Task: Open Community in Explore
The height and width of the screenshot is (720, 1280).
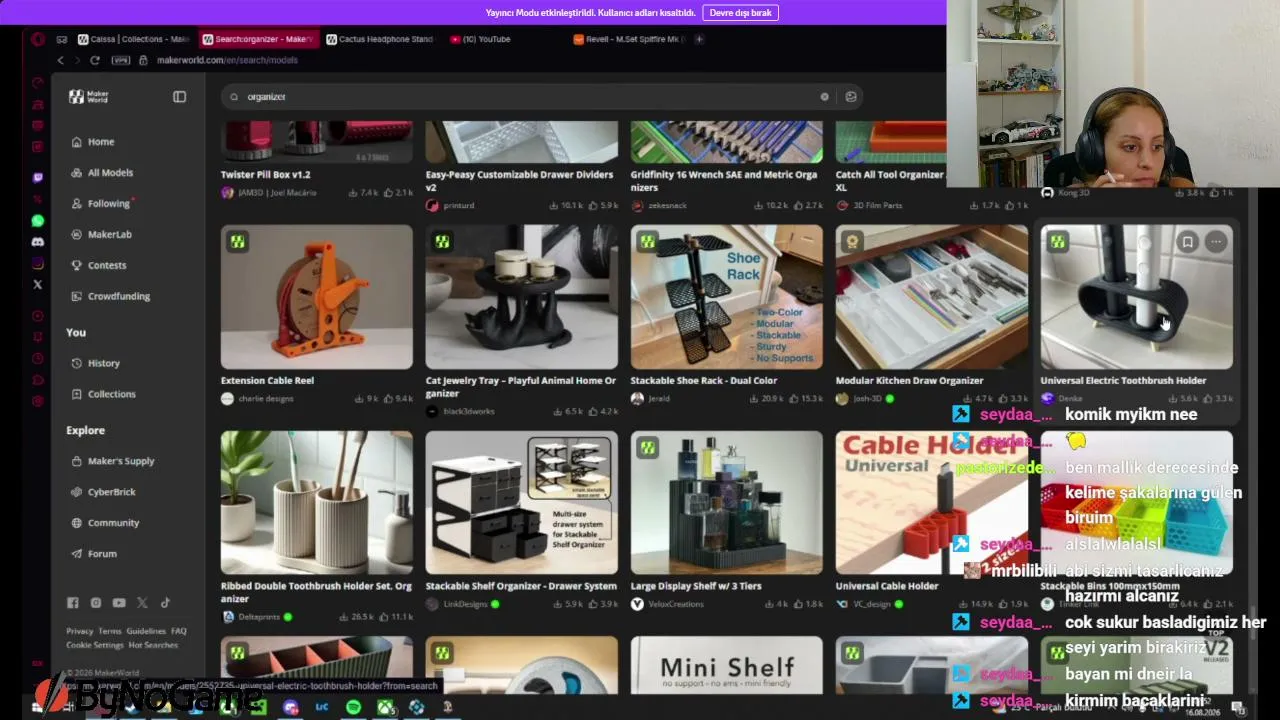Action: coord(106,524)
